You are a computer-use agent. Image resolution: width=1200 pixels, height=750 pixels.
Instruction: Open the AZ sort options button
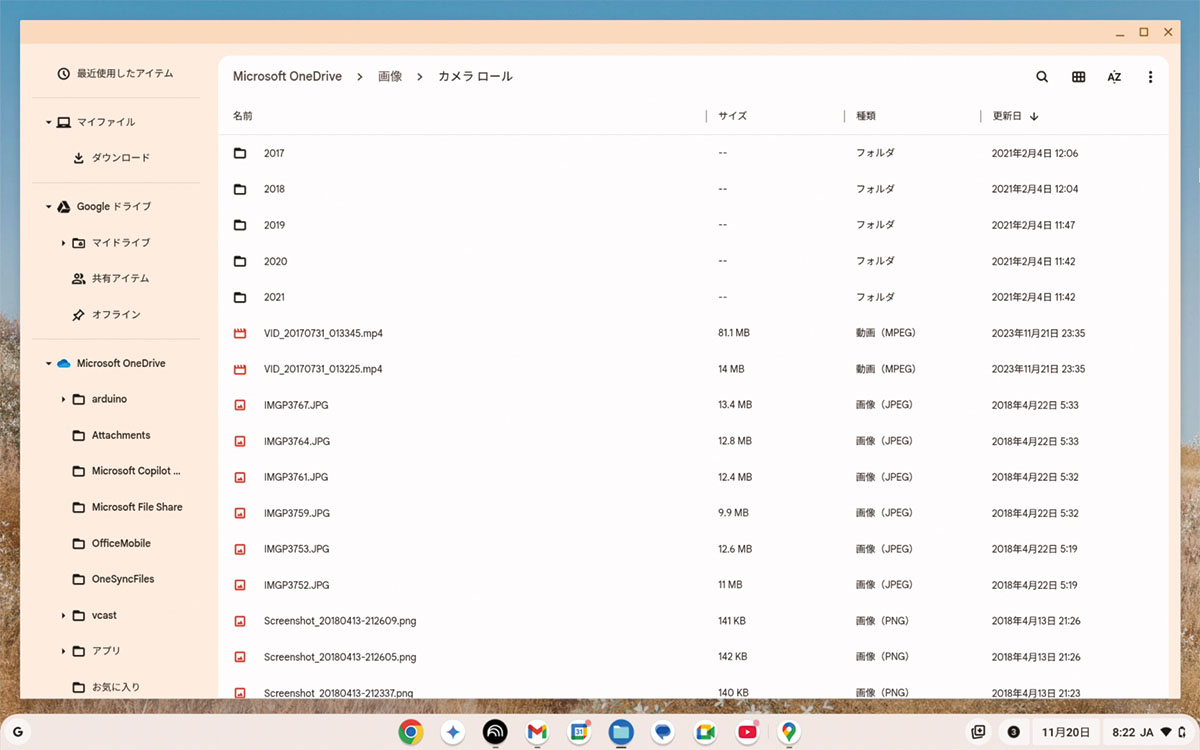1114,77
